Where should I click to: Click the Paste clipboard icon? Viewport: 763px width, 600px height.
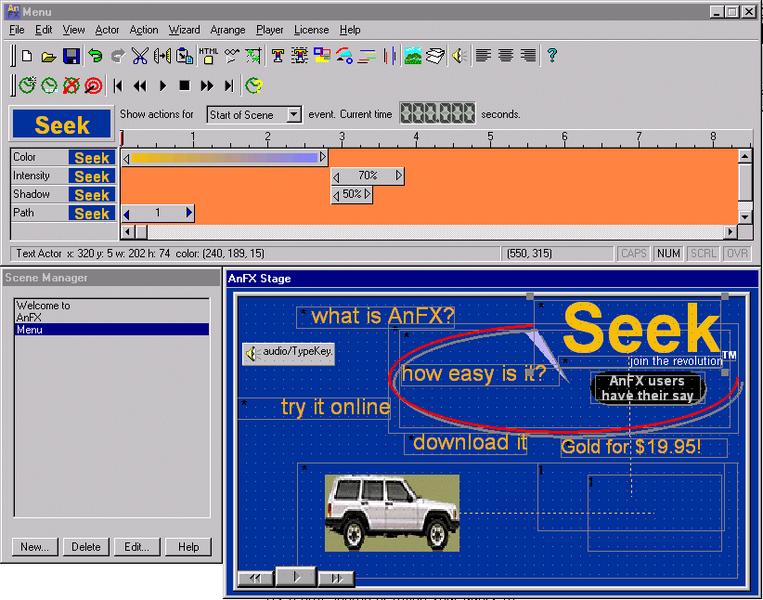coord(184,56)
